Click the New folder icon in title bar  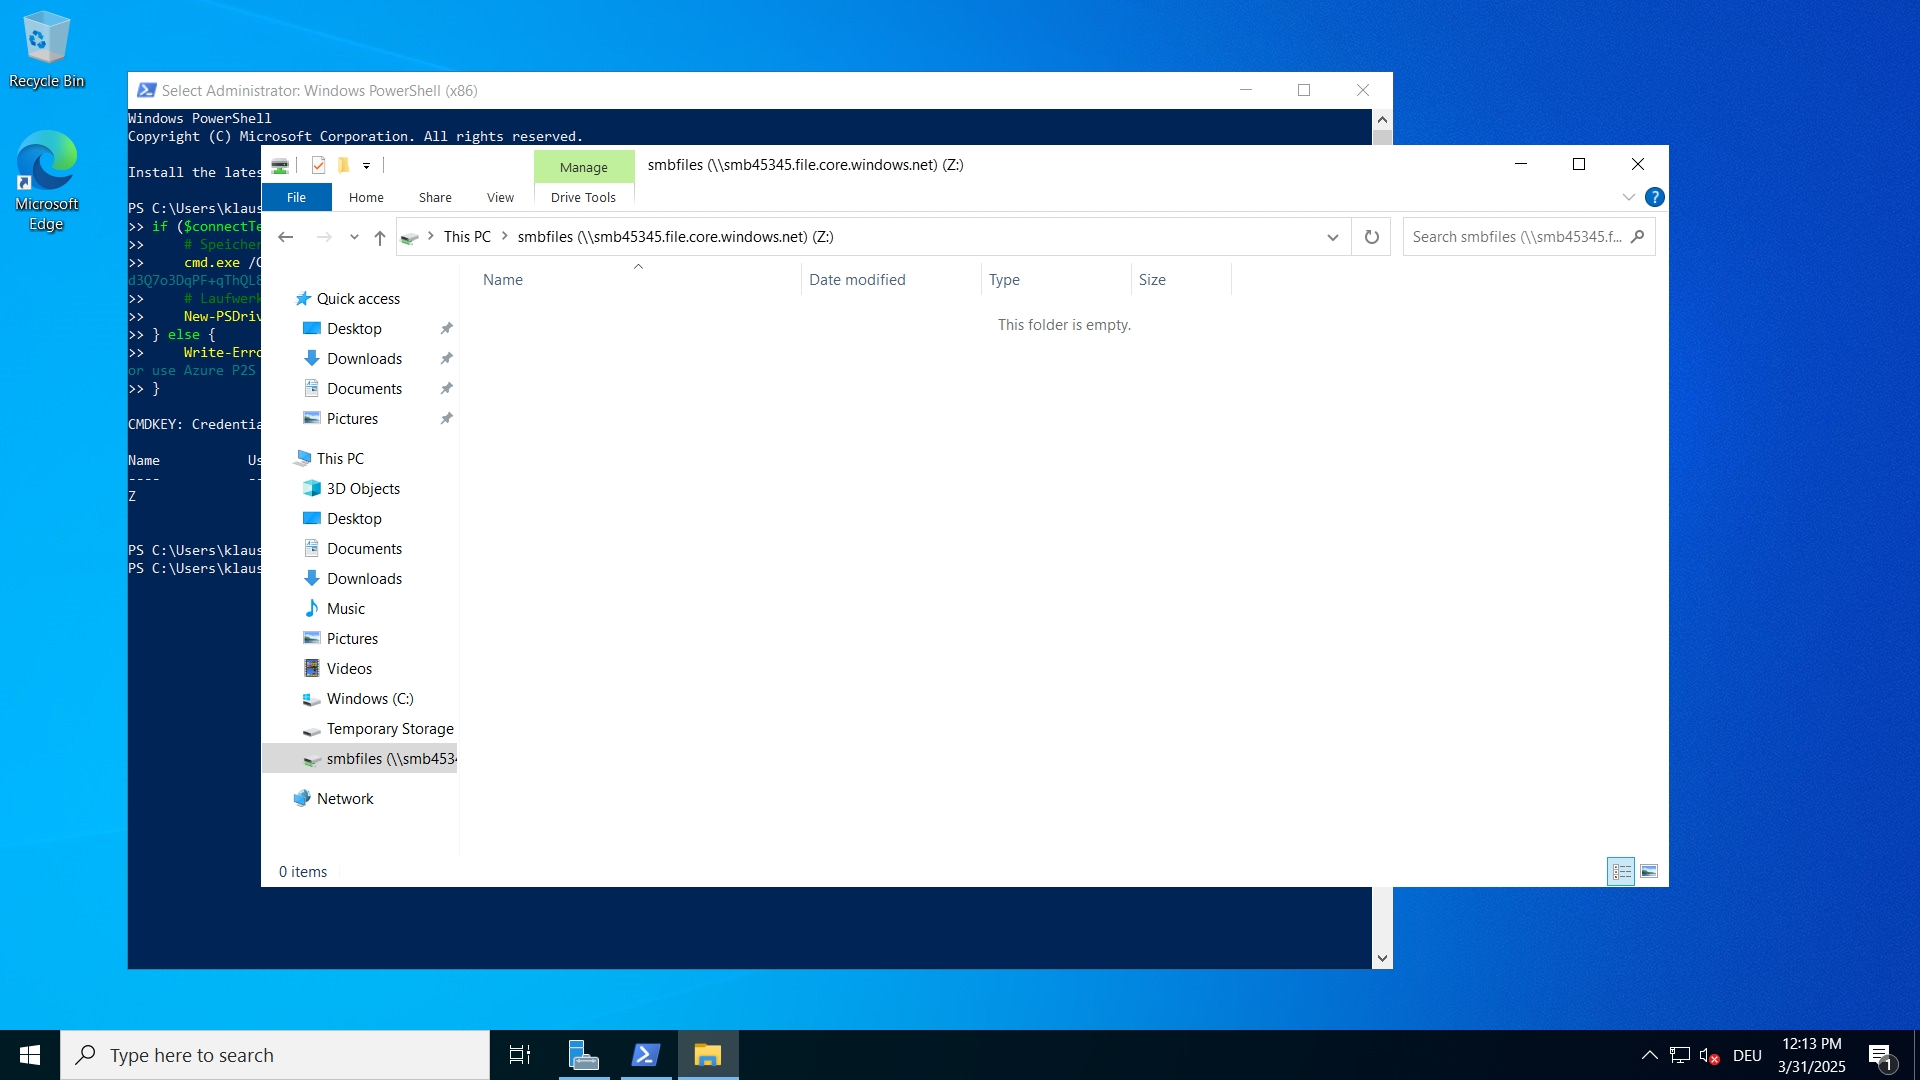(x=343, y=165)
